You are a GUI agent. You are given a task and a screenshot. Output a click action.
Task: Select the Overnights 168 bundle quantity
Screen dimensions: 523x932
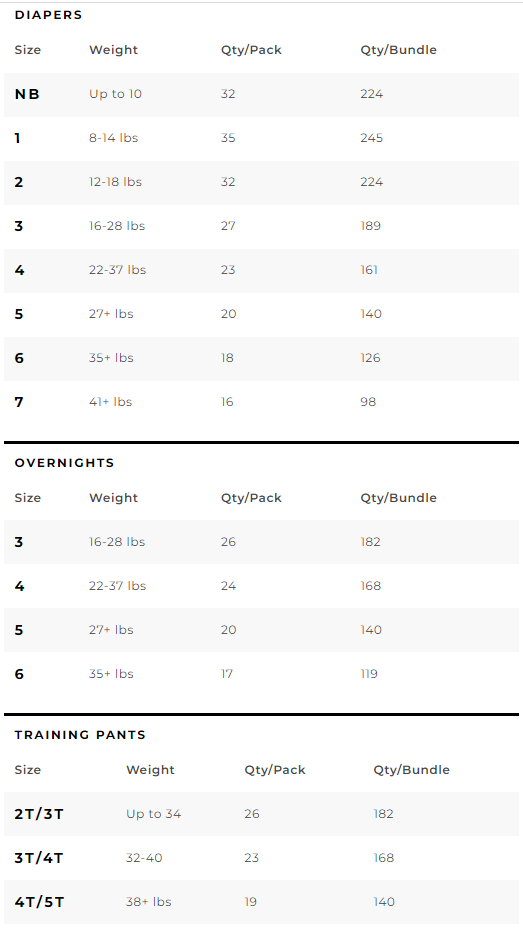pyautogui.click(x=370, y=586)
